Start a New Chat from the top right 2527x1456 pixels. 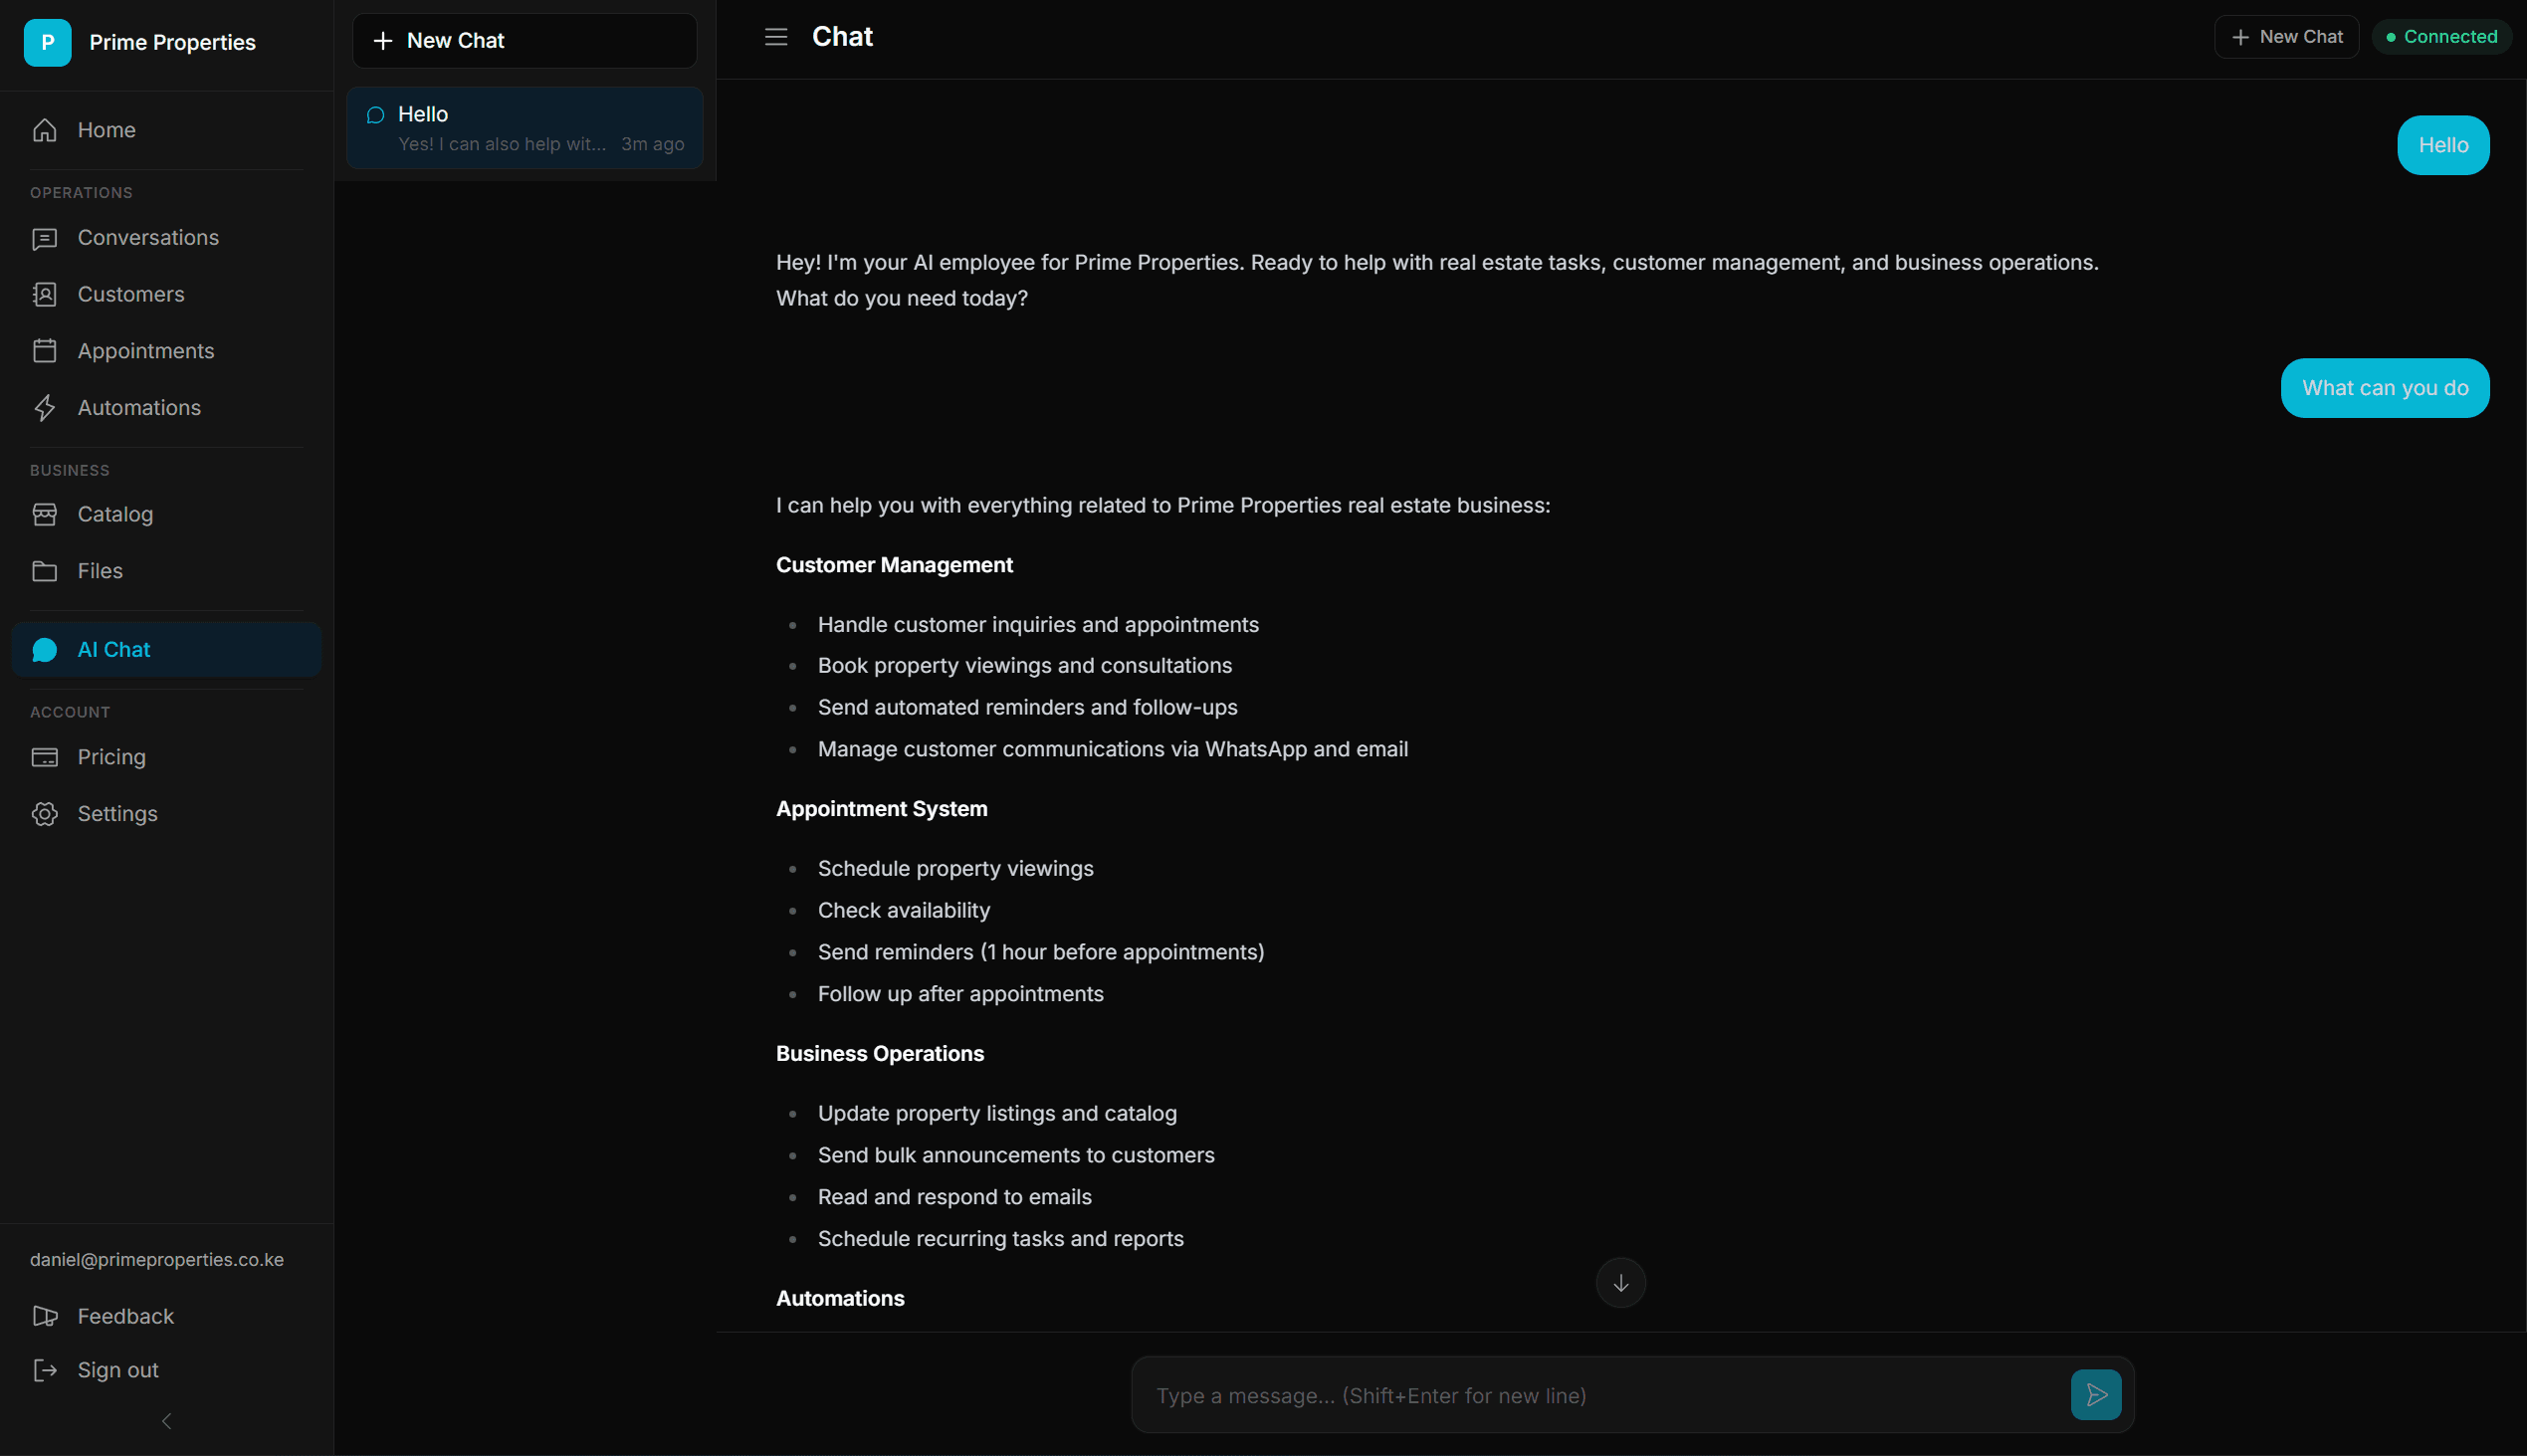2286,36
